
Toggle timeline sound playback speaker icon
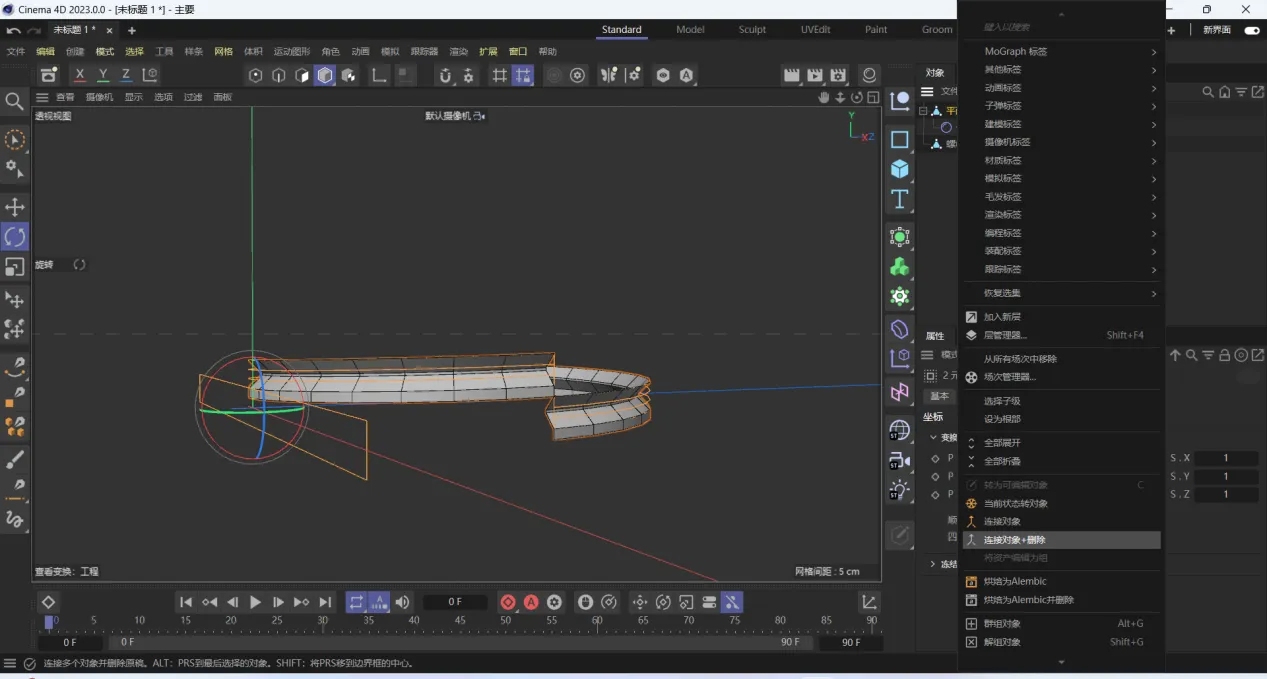[x=402, y=602]
